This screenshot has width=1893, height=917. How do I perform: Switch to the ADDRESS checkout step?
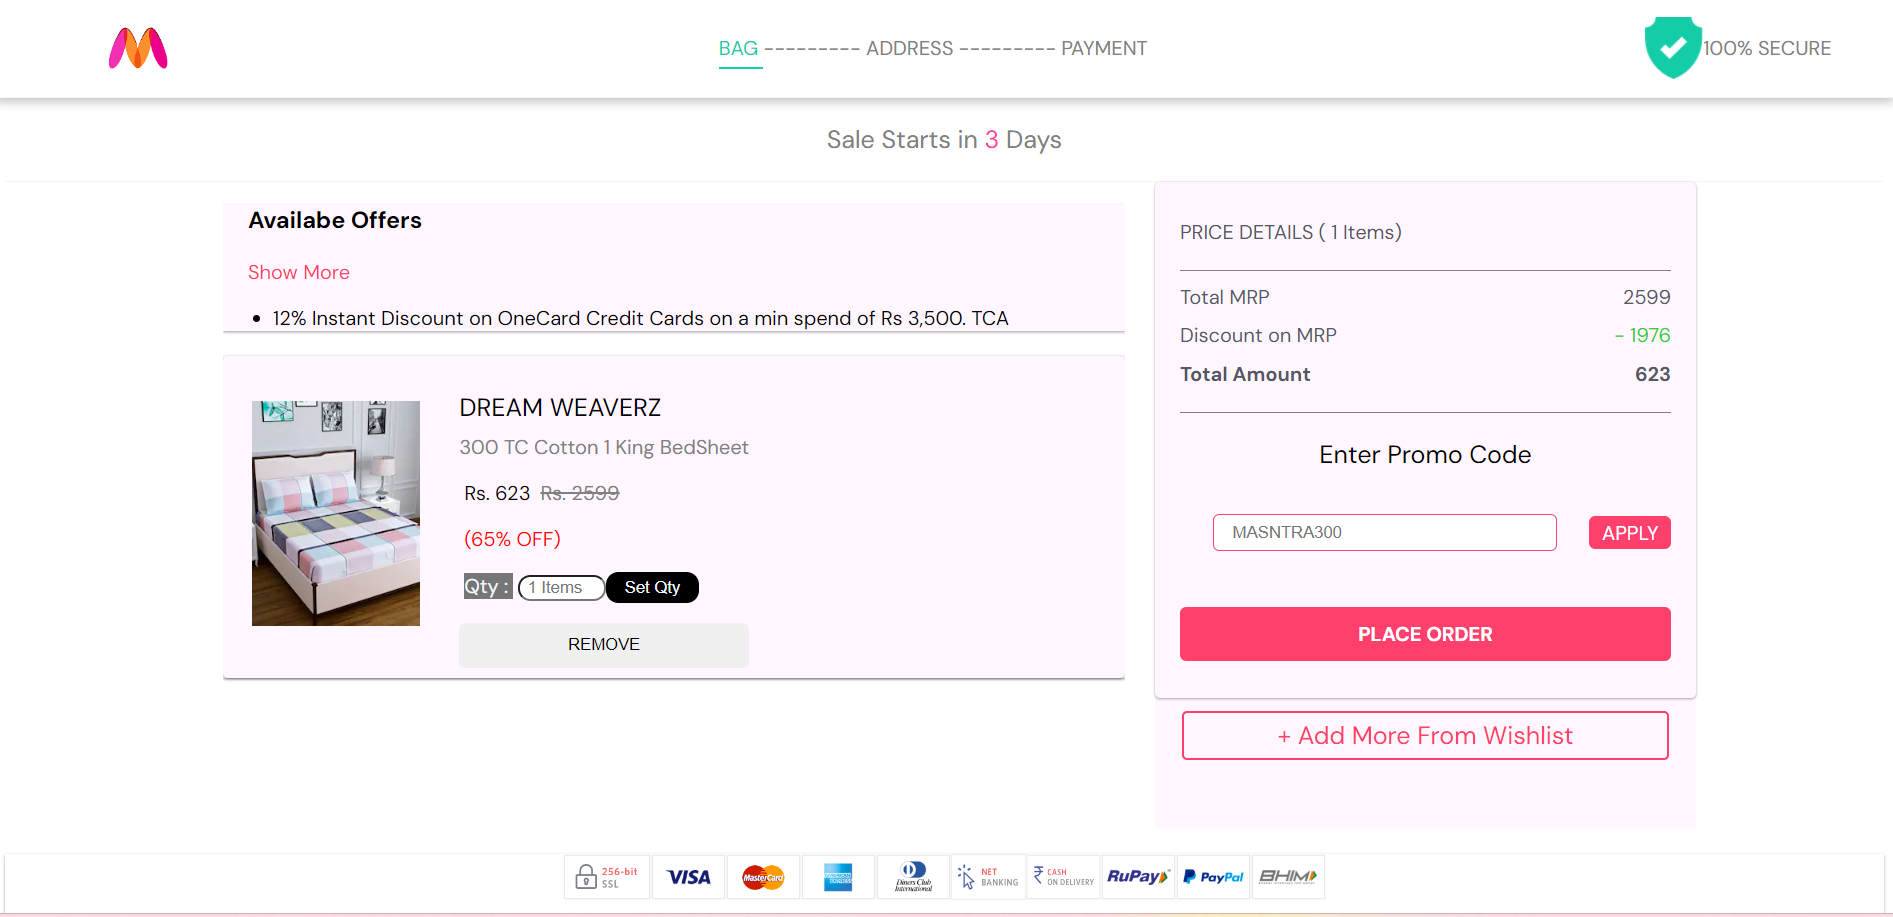909,48
